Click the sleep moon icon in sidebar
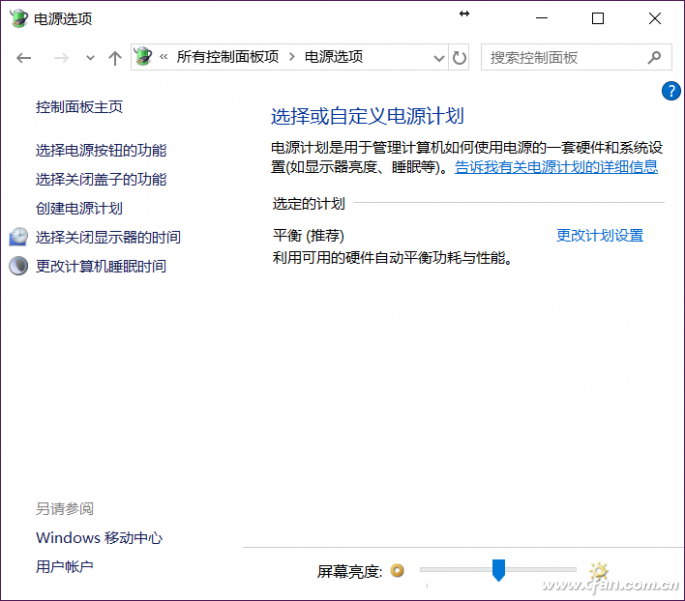 tap(18, 266)
